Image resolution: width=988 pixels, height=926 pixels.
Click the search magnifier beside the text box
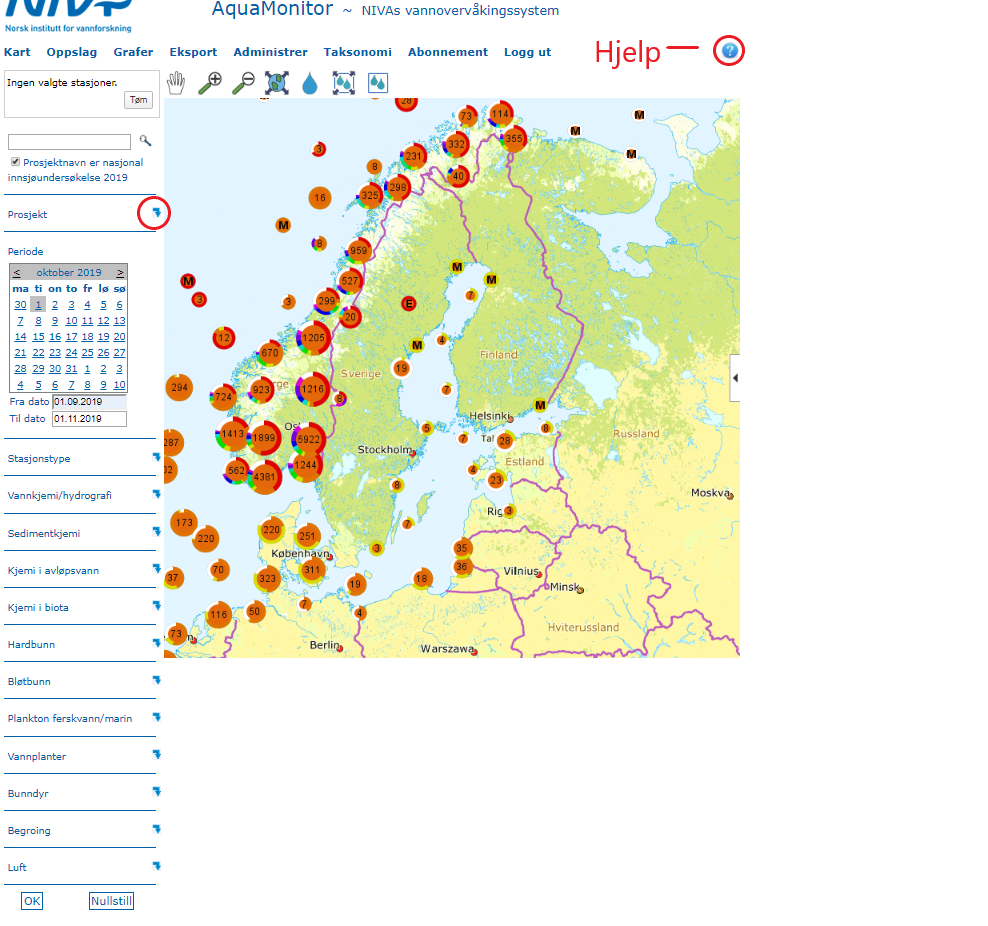click(145, 142)
